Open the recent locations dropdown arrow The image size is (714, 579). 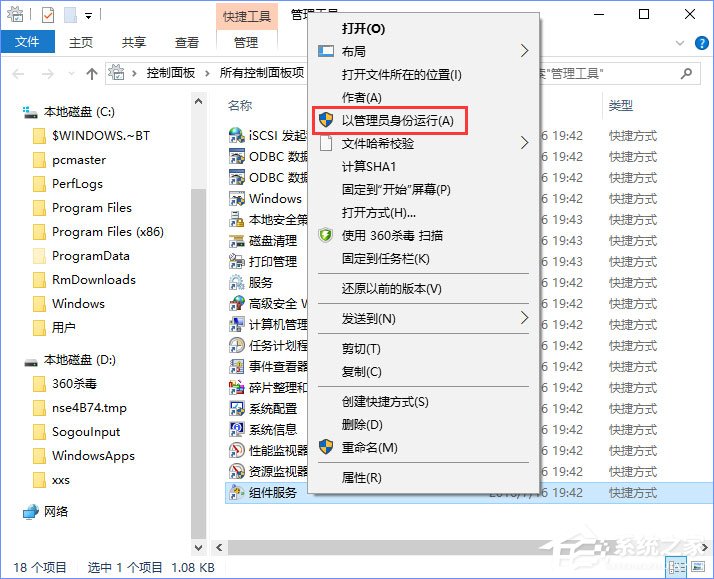71,73
